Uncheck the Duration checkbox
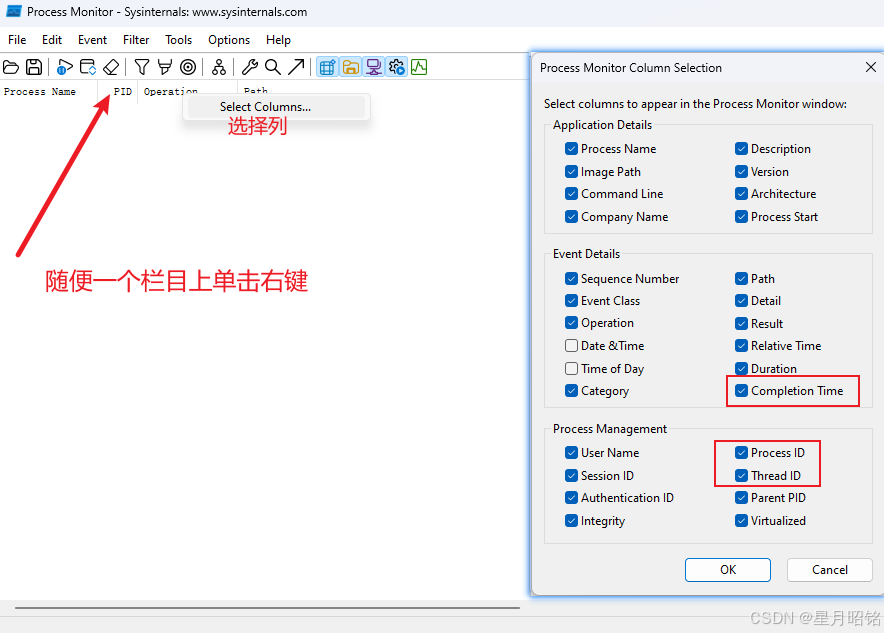884x633 pixels. pyautogui.click(x=741, y=369)
